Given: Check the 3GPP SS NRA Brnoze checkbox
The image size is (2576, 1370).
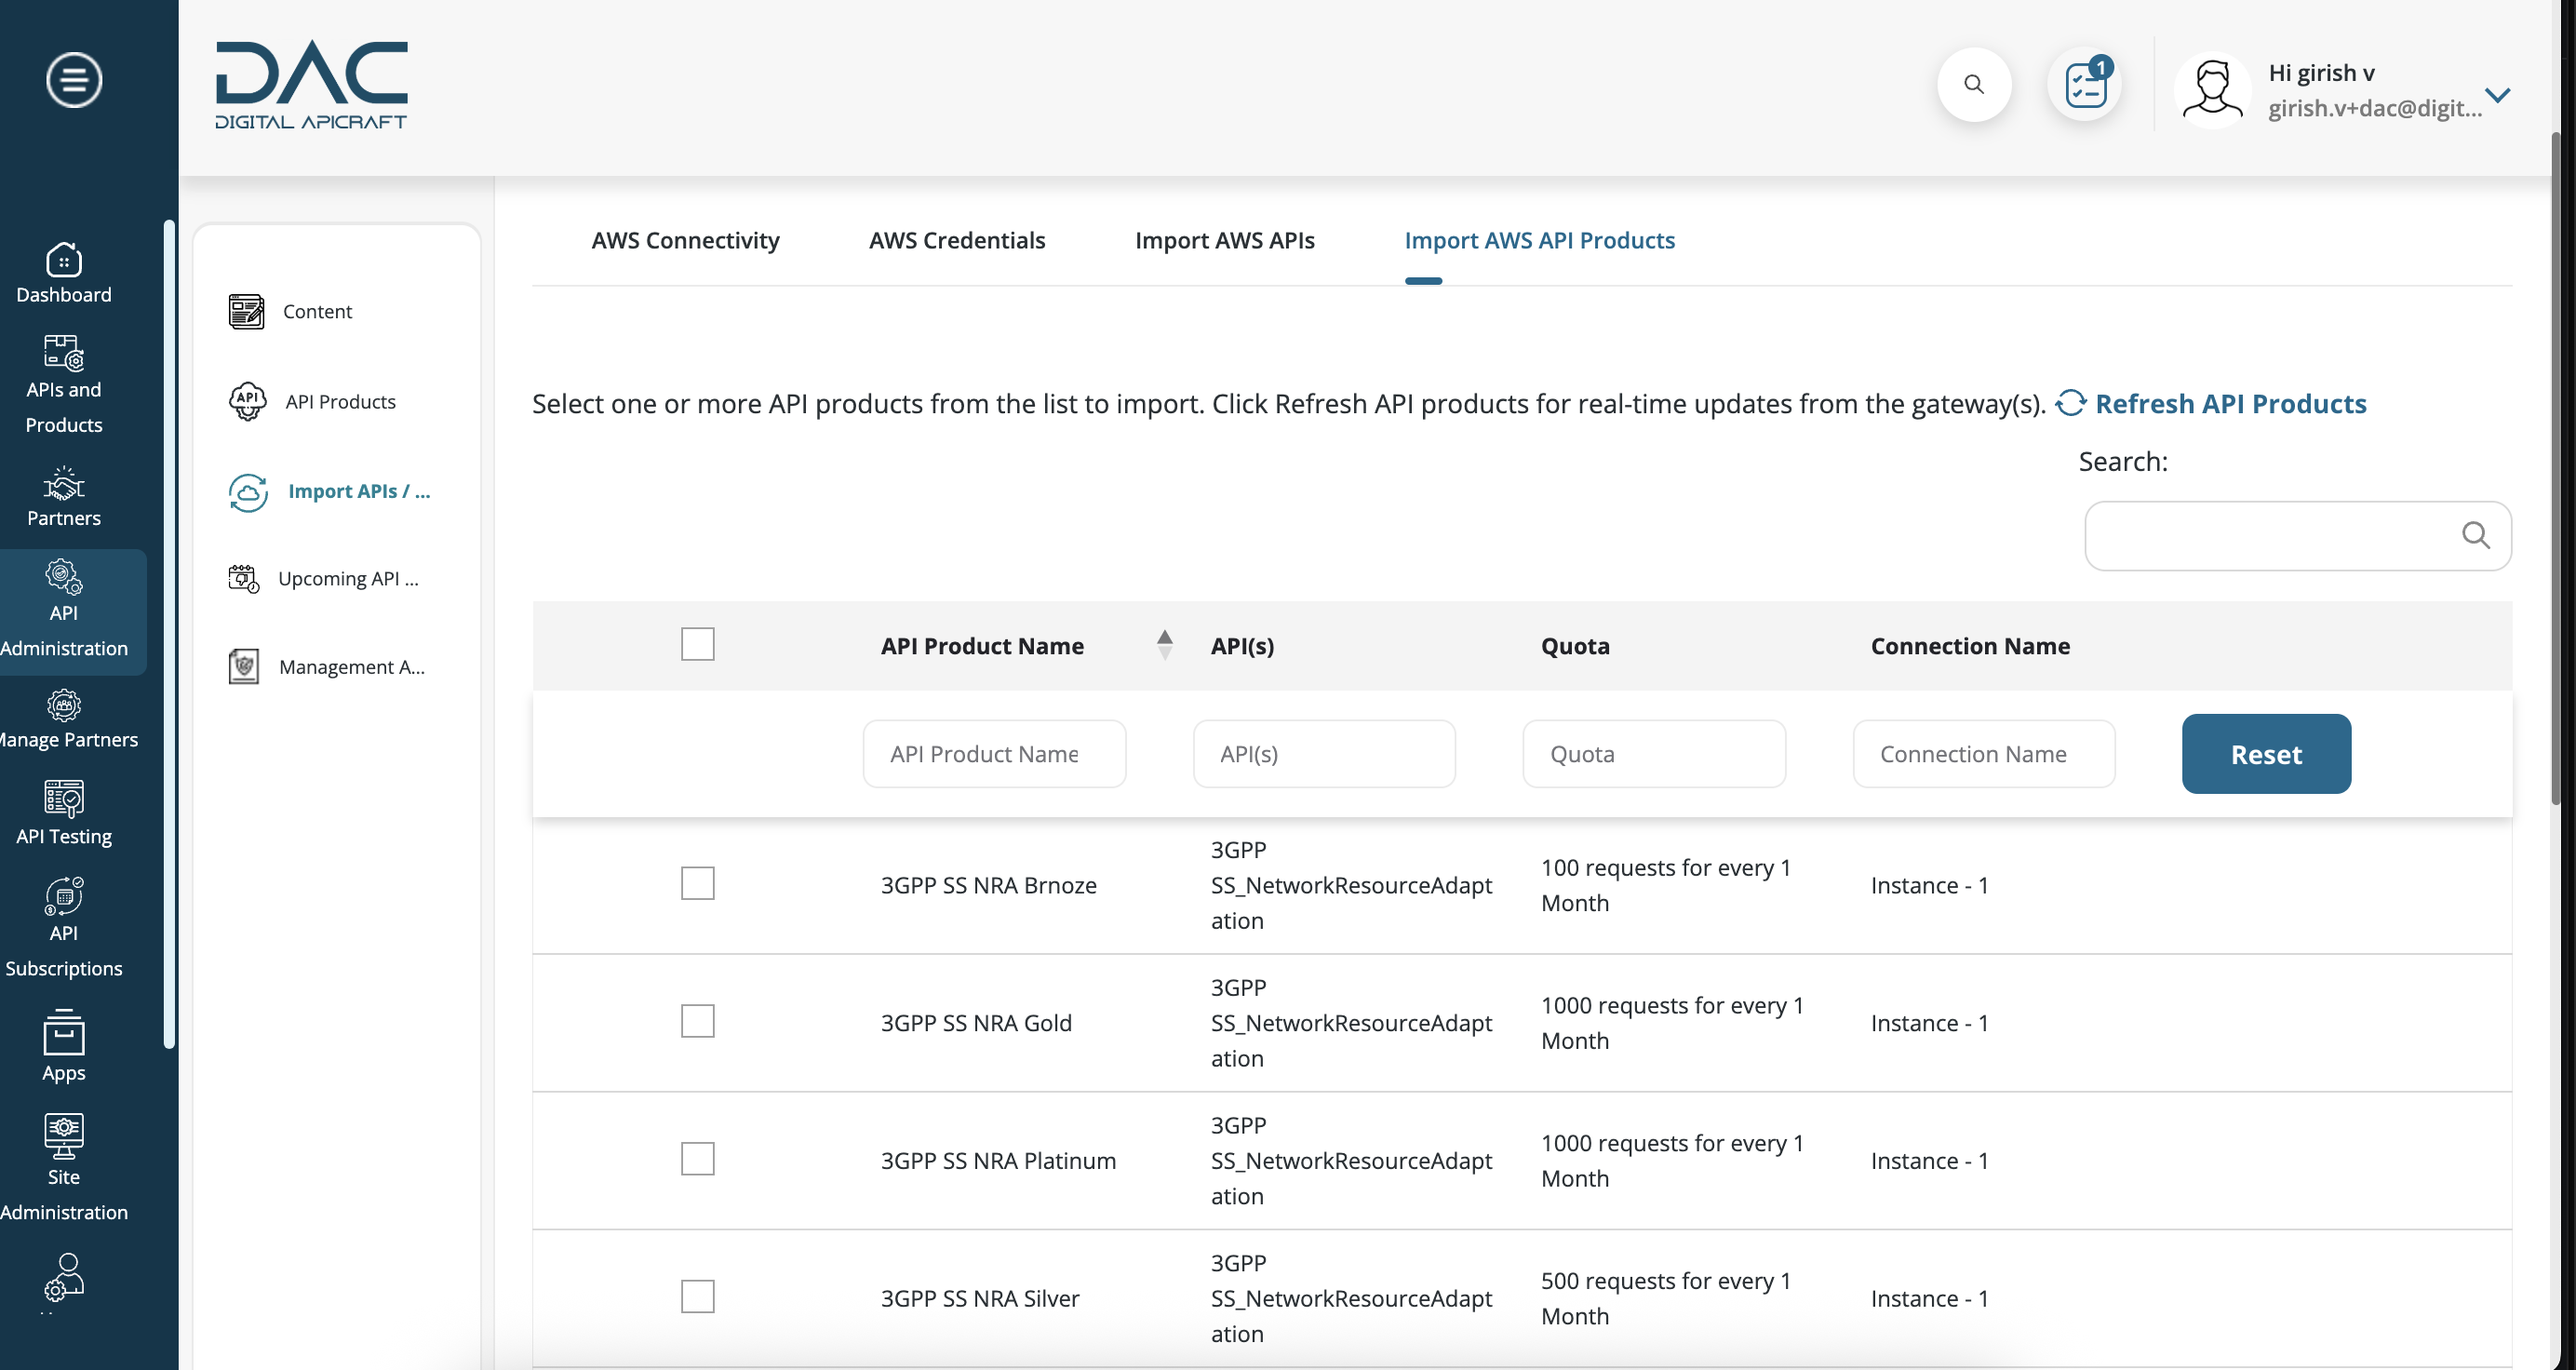Looking at the screenshot, I should (697, 884).
